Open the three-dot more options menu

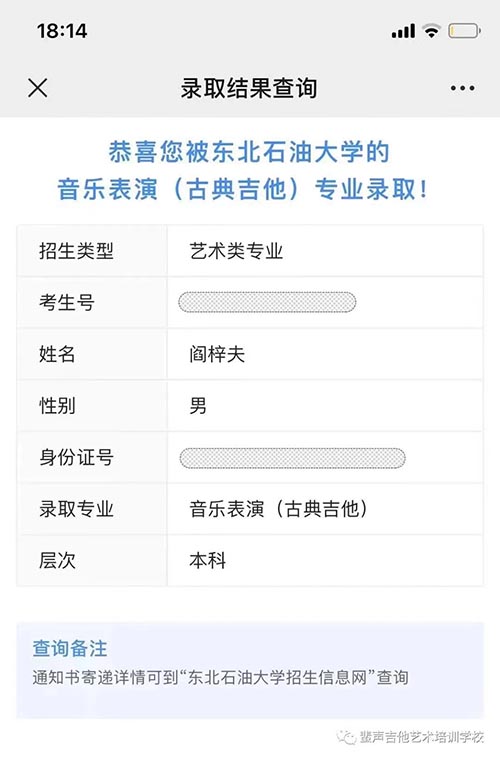[x=462, y=88]
